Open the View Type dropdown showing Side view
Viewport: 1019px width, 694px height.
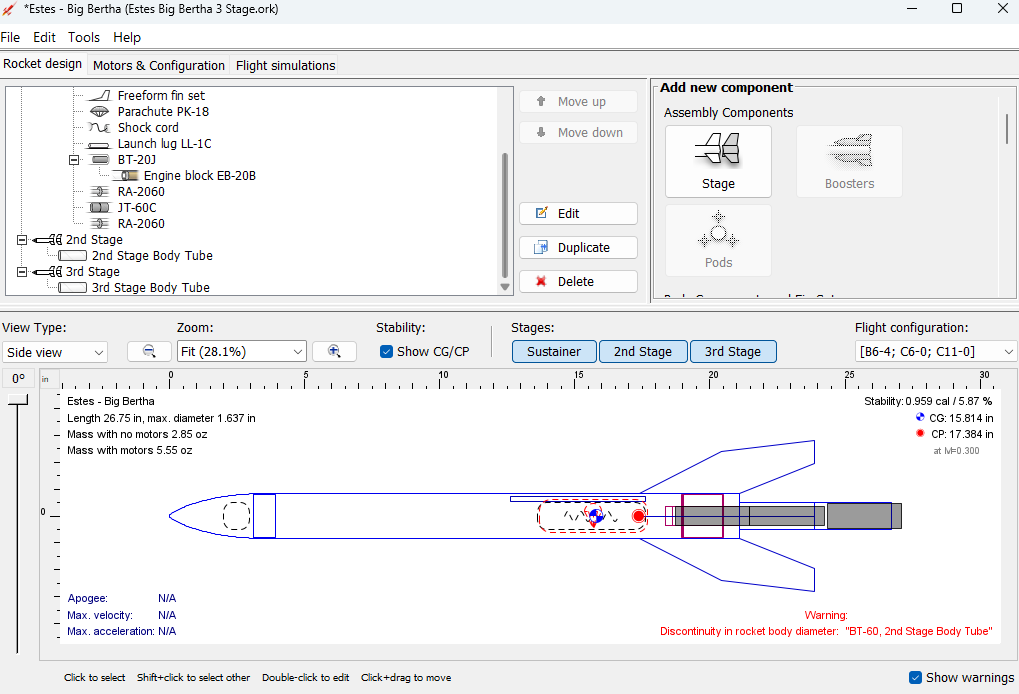point(54,351)
